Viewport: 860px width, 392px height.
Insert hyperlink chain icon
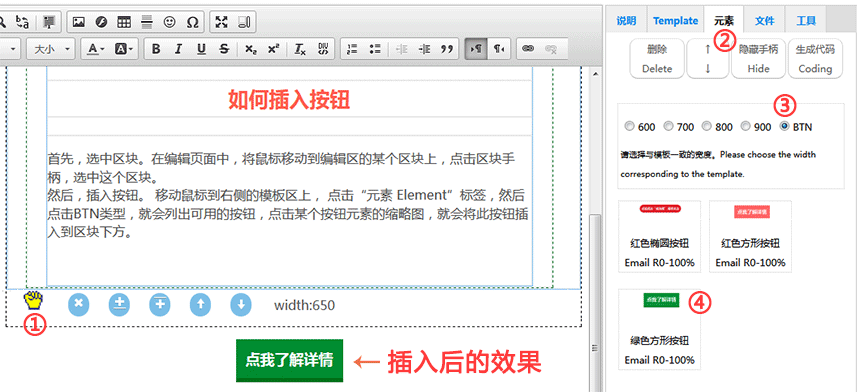point(528,49)
